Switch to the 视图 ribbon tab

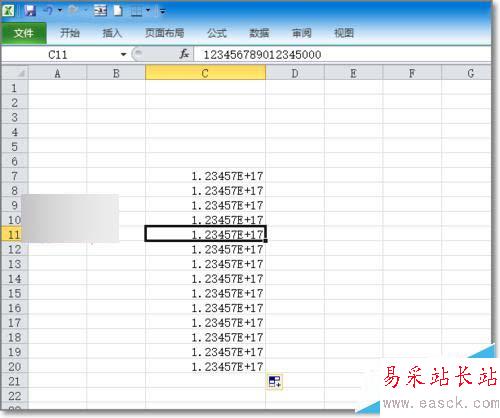[x=344, y=33]
